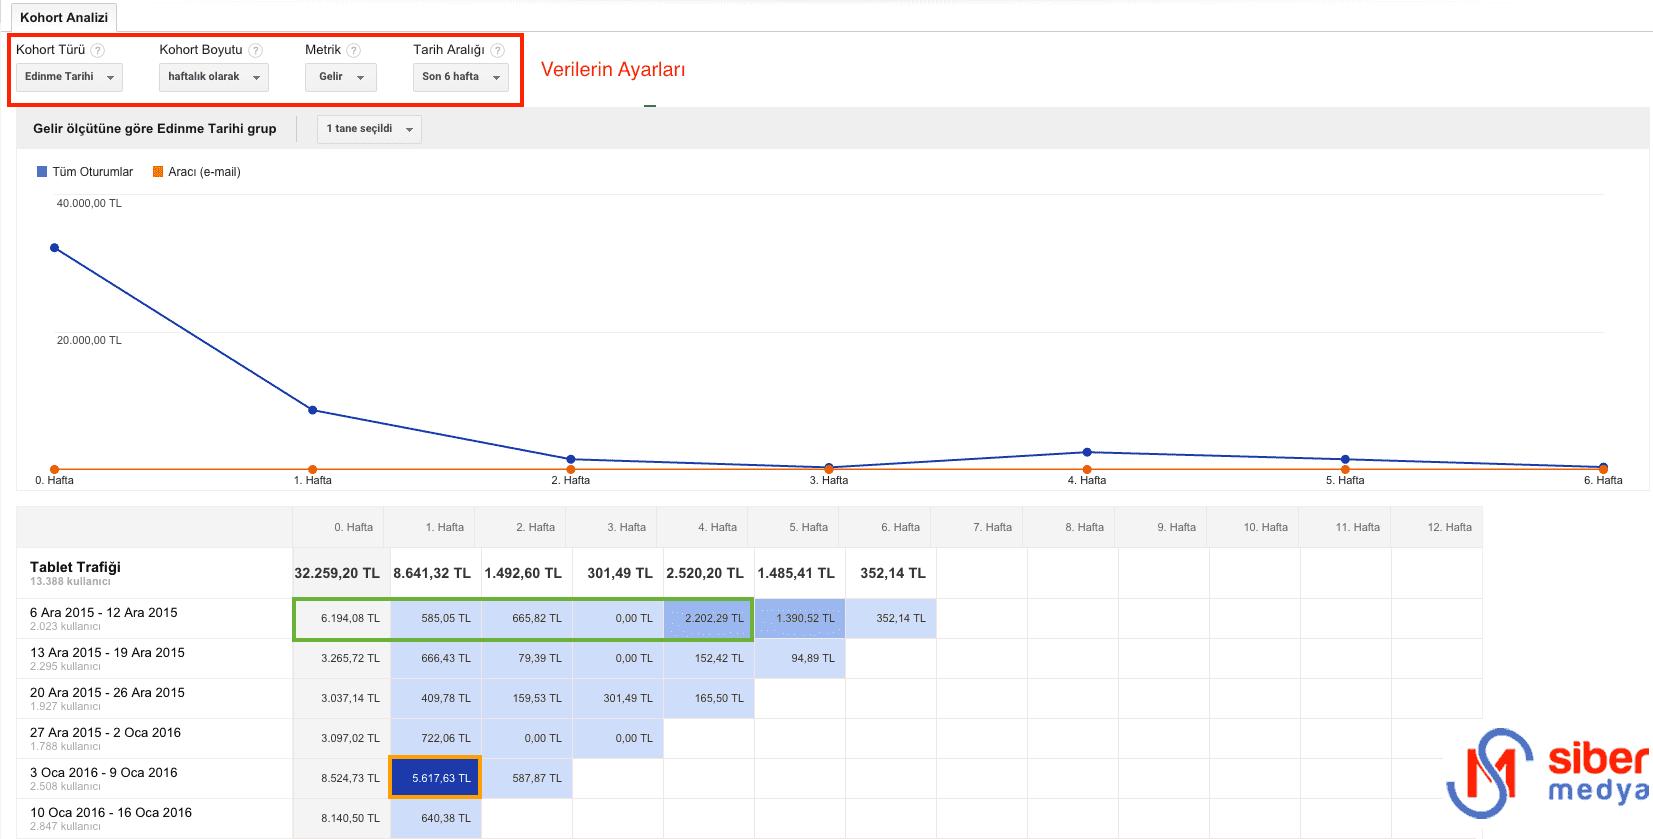Click the orange data point at 3. Hafta
Screen dimensions: 1653x839
829,470
